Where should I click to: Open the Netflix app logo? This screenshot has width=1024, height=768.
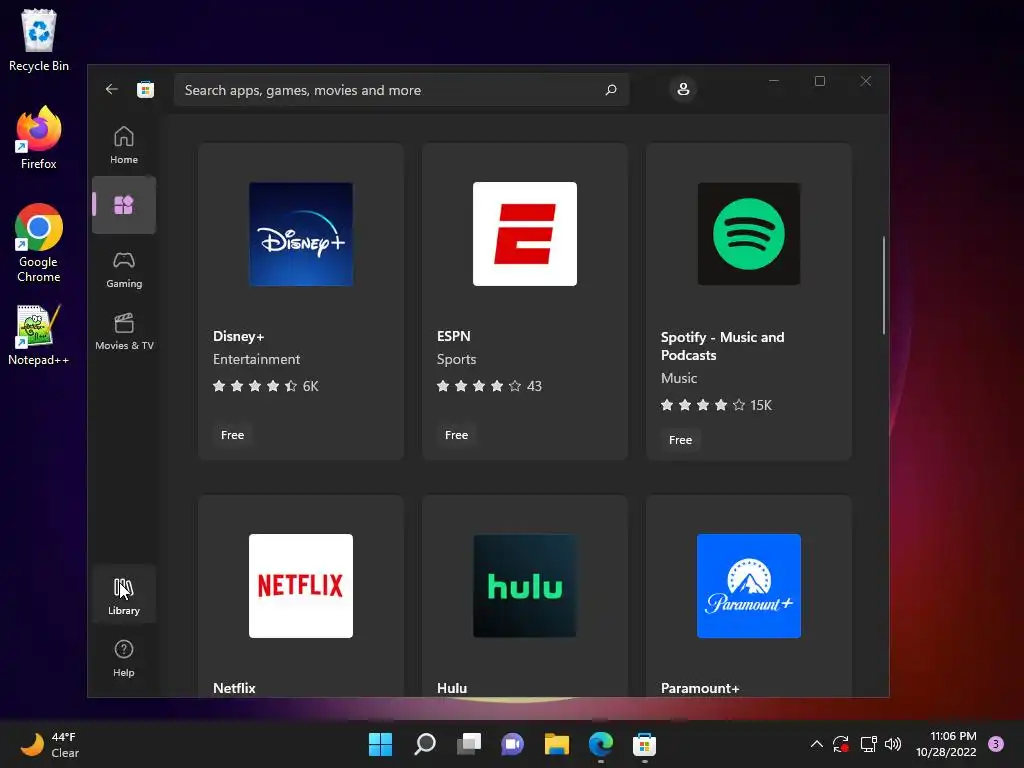[301, 586]
